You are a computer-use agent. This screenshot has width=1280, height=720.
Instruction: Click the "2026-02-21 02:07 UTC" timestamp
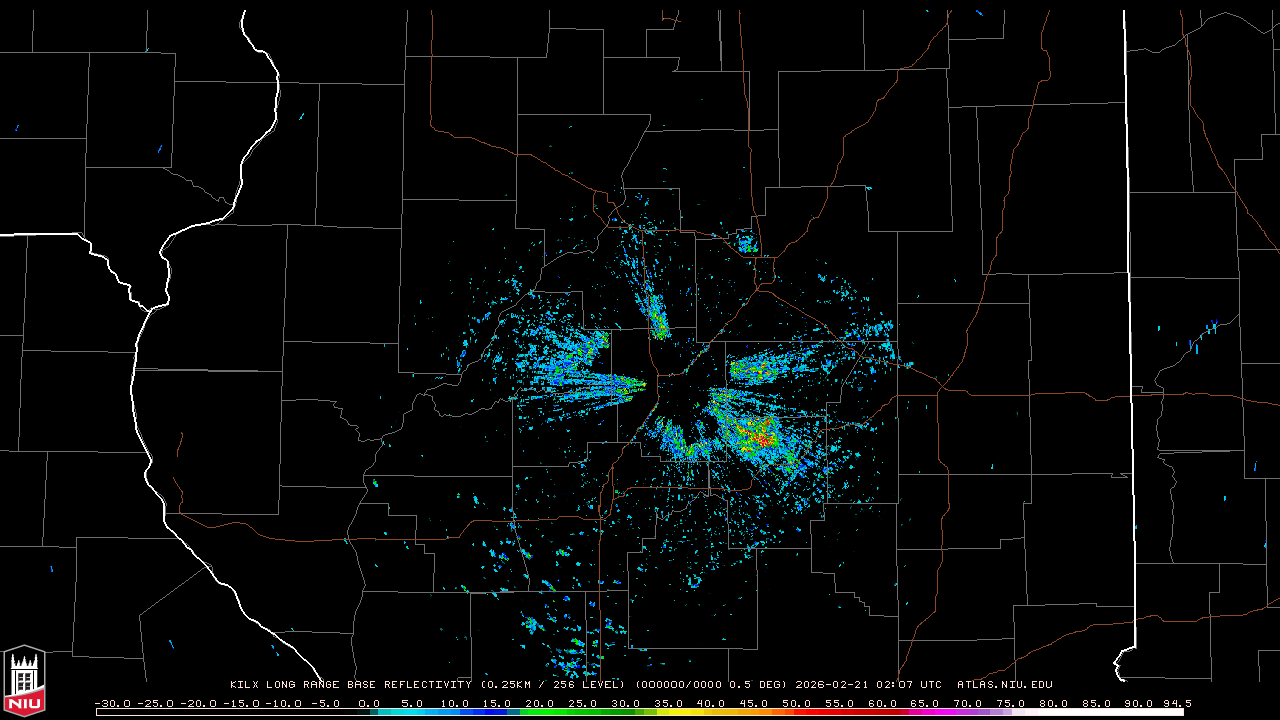[x=868, y=685]
